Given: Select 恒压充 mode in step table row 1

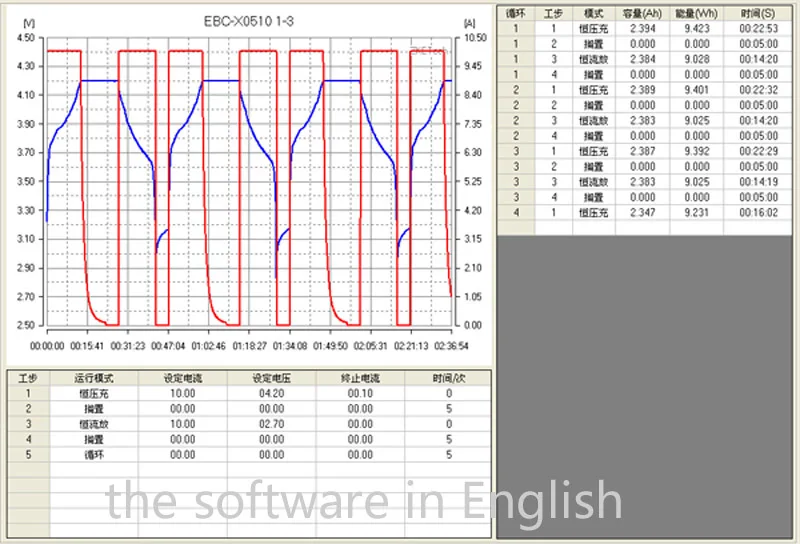Looking at the screenshot, I should [94, 394].
